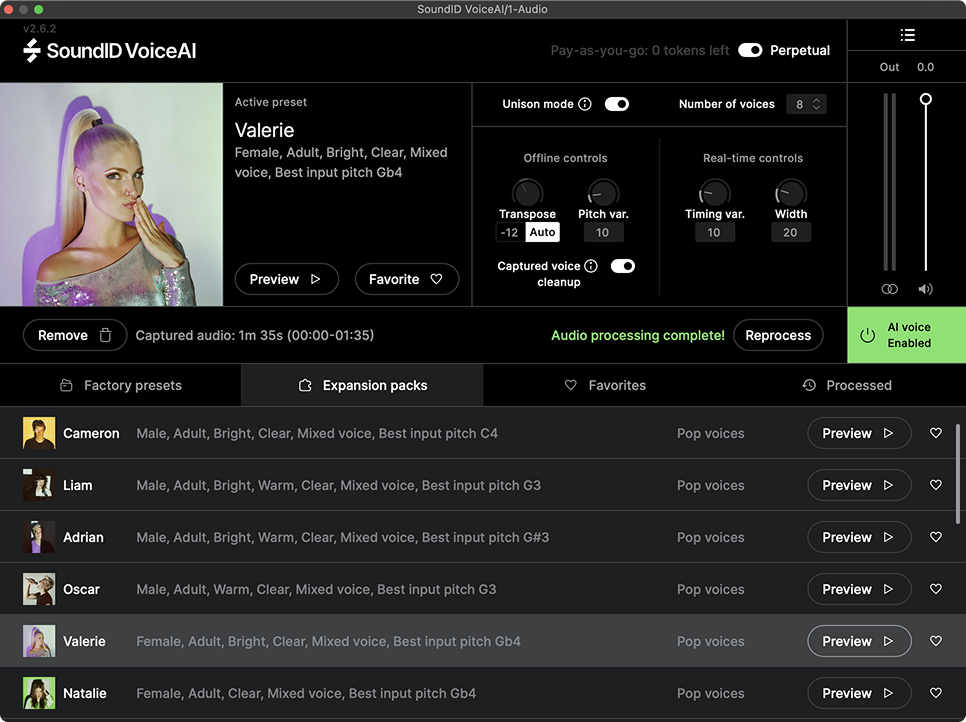This screenshot has height=722, width=966.
Task: Toggle Captured voice cleanup switch
Action: coord(623,266)
